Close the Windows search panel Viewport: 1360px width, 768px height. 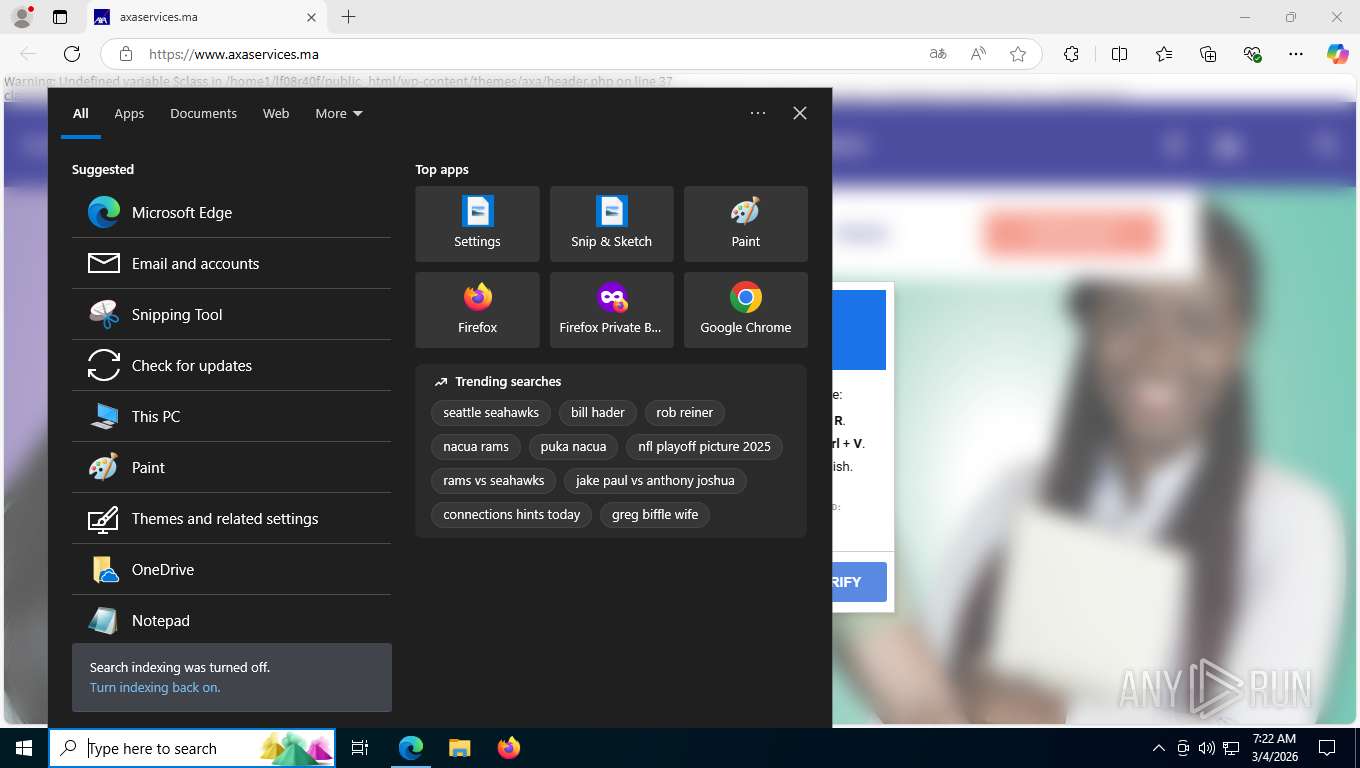tap(800, 113)
